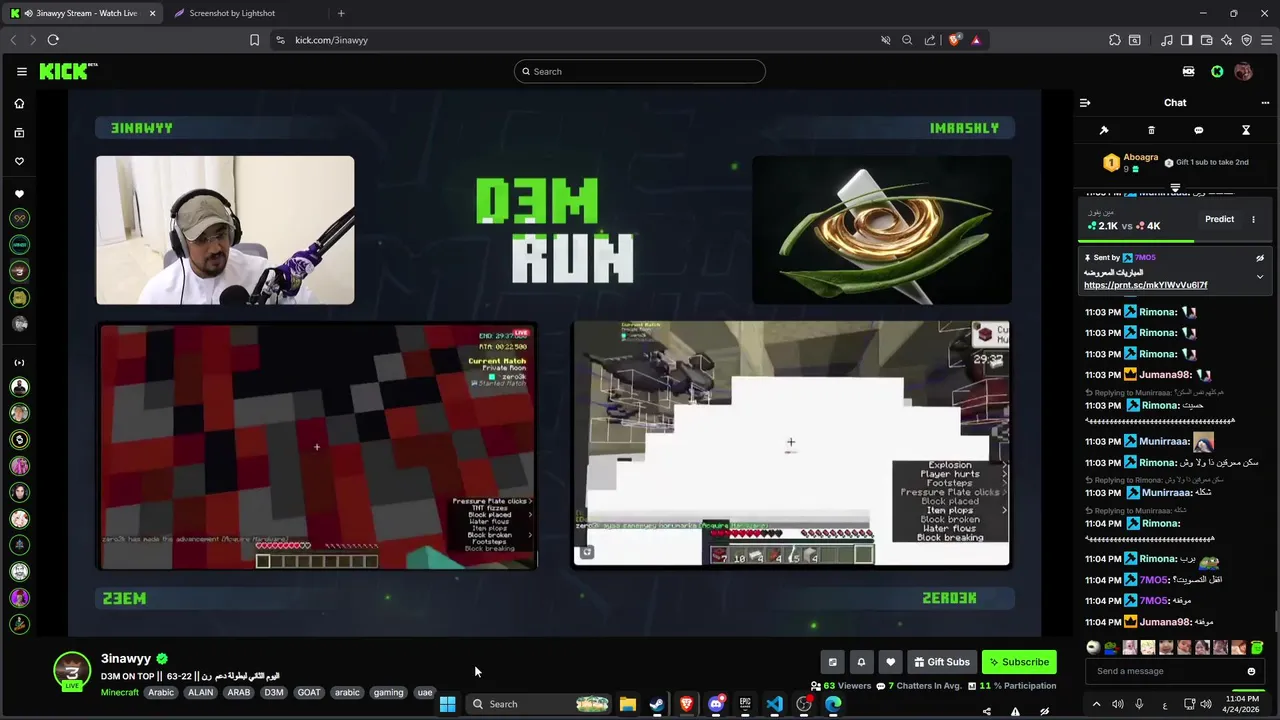Open the Kick user avatar menu
The height and width of the screenshot is (720, 1280).
pos(1243,71)
